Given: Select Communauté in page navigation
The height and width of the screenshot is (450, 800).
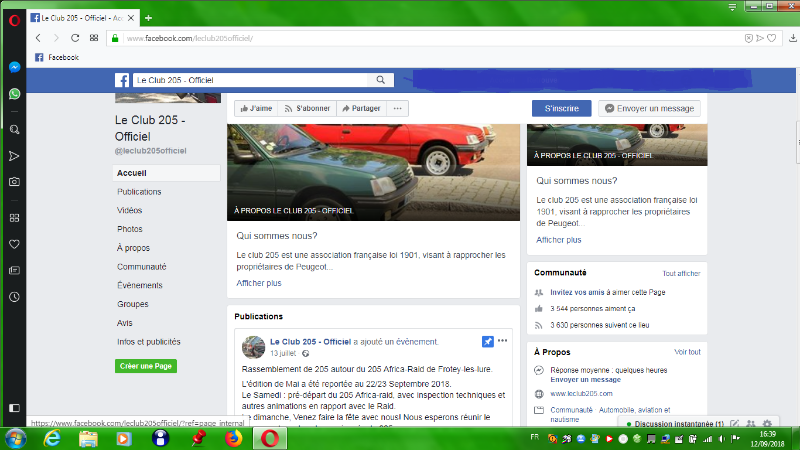Looking at the screenshot, I should tap(141, 267).
